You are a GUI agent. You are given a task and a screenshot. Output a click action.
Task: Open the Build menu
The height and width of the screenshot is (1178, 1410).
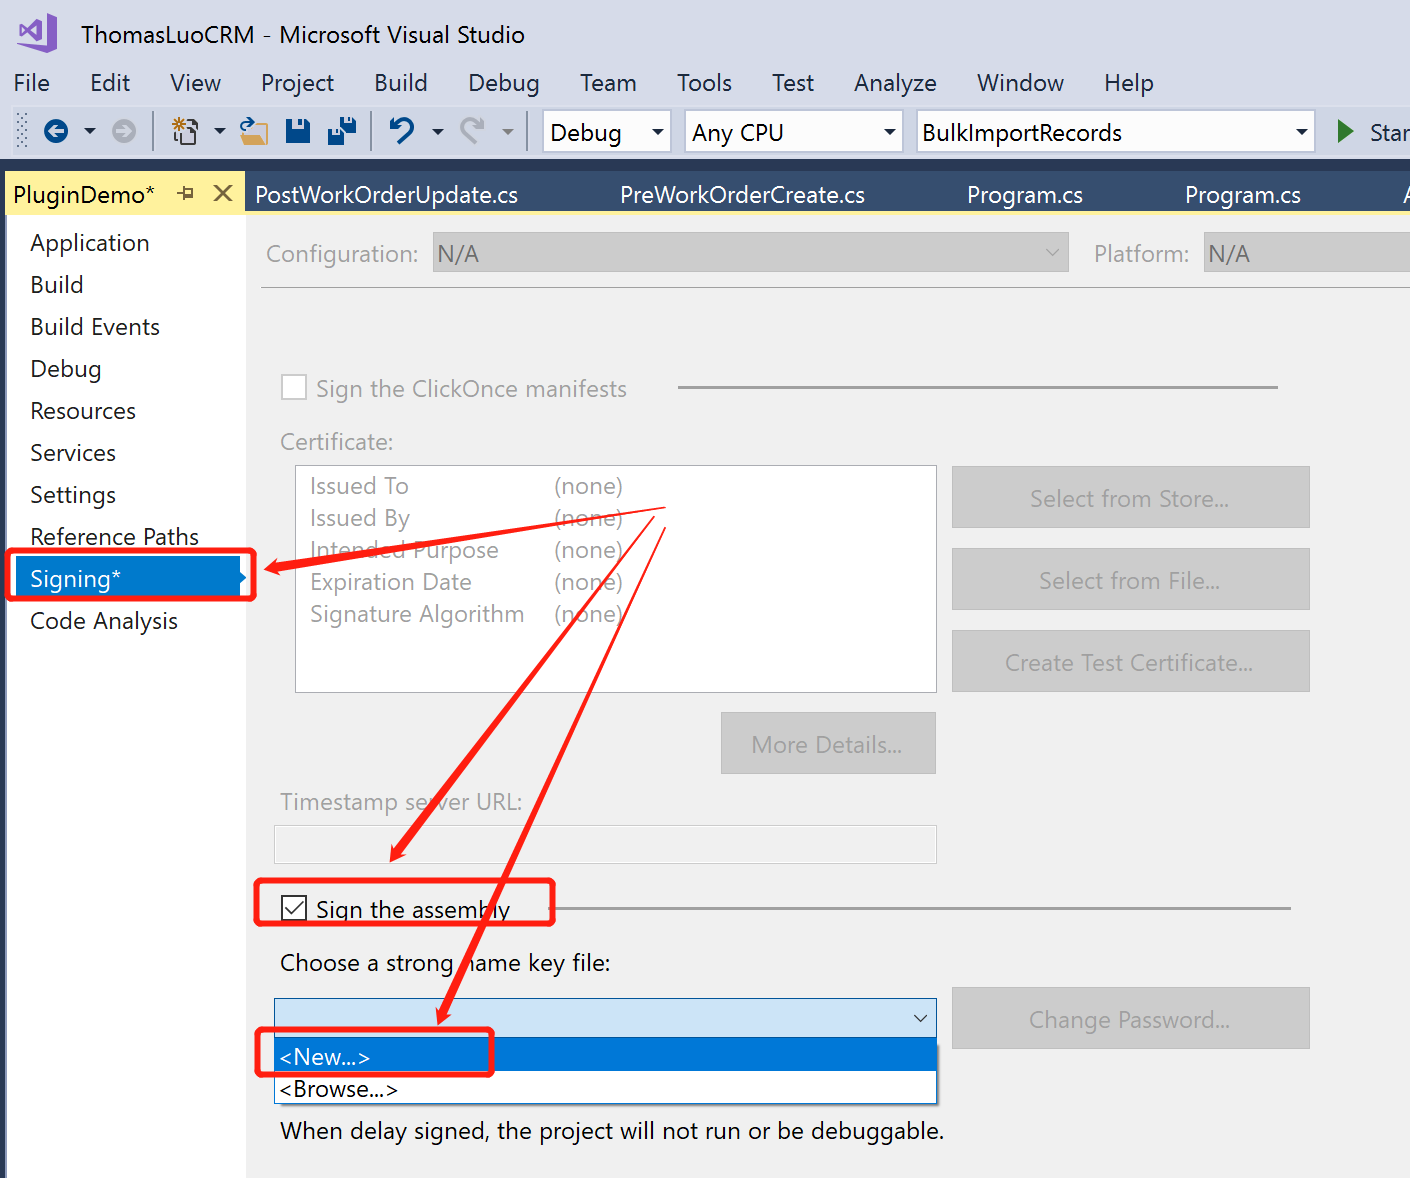tap(401, 83)
